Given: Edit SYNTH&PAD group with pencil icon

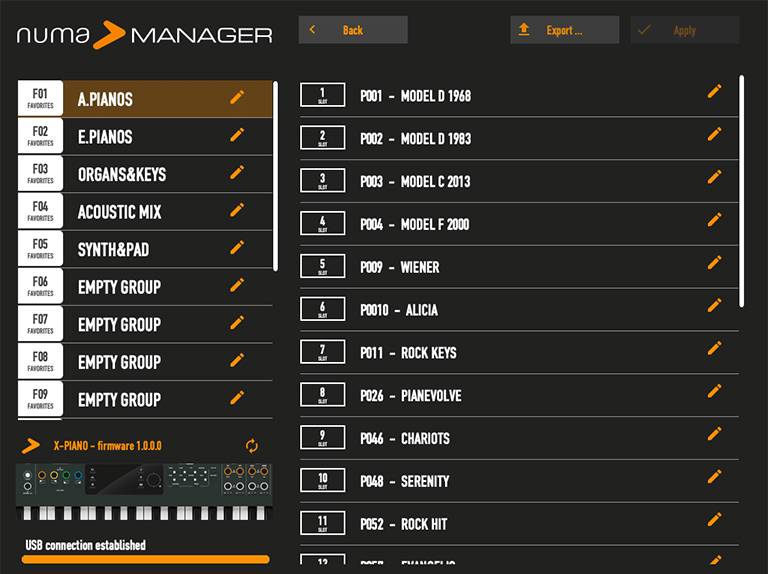Looking at the screenshot, I should click(x=237, y=248).
